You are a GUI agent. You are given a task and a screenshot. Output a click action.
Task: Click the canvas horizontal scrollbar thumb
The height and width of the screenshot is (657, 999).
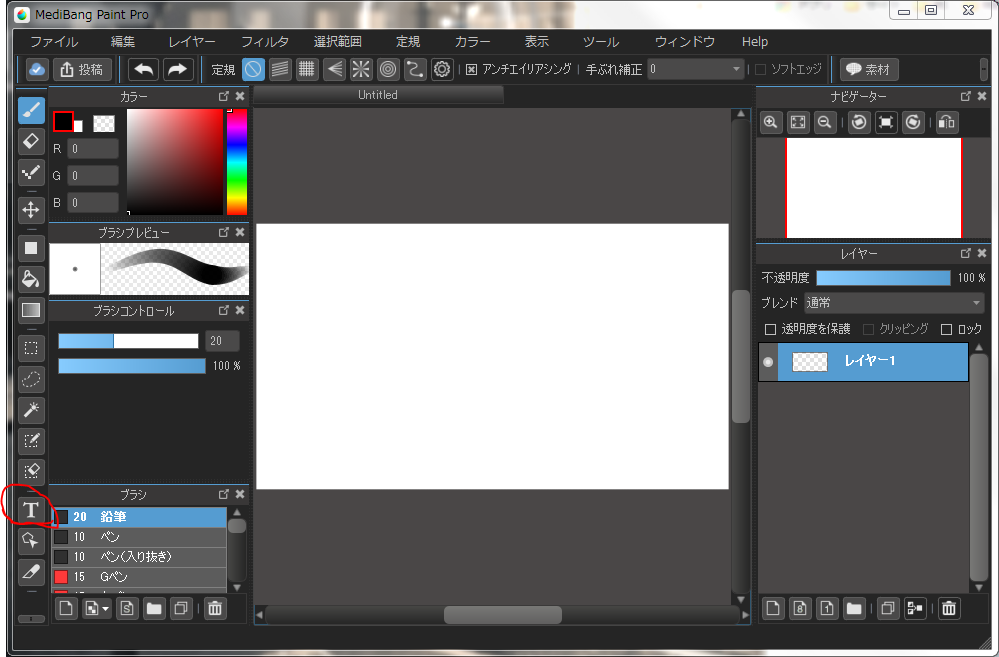point(503,615)
